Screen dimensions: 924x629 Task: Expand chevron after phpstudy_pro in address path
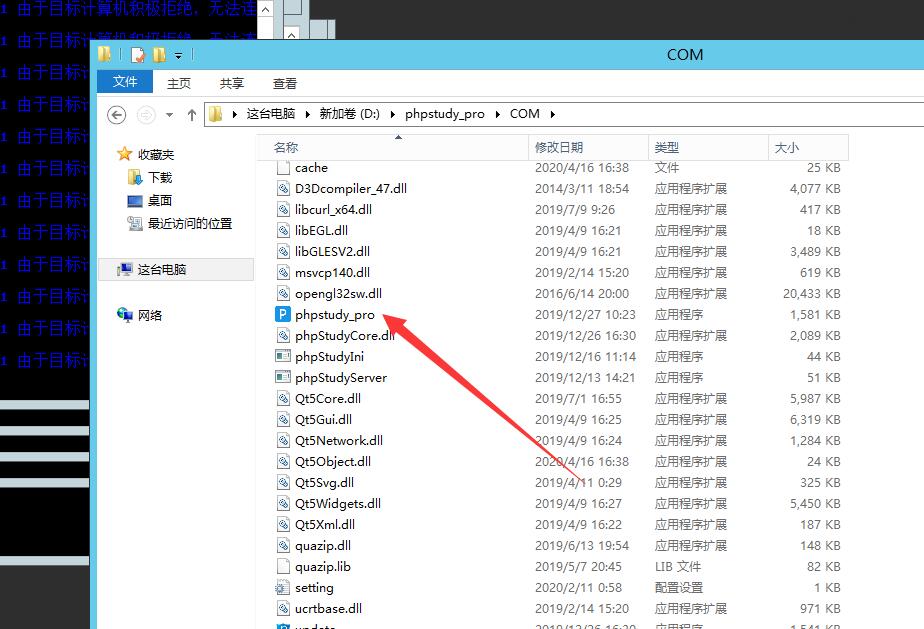tap(497, 114)
